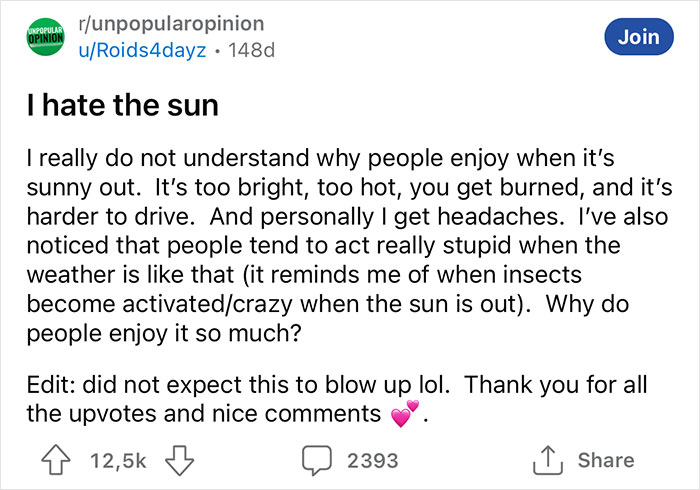Click the phrase harder to drive
The width and height of the screenshot is (700, 490).
click(x=100, y=214)
